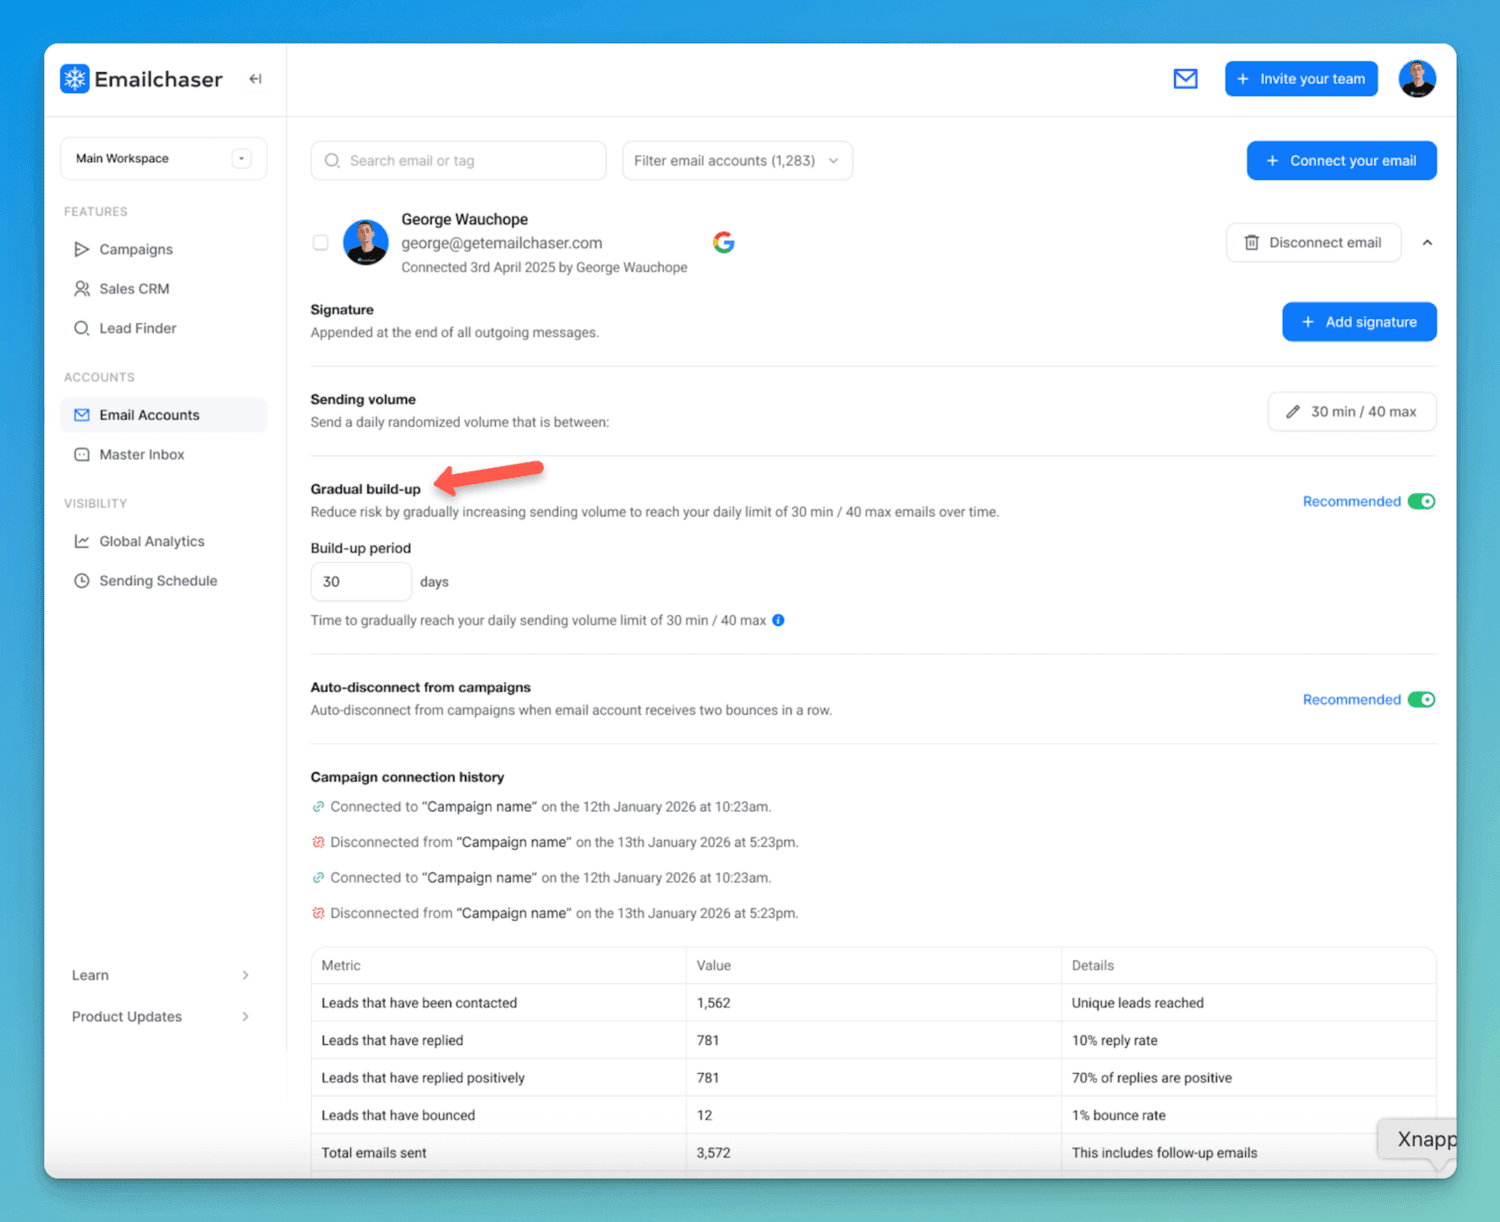Viewport: 1500px width, 1222px height.
Task: Click the 3,572 total emails sent value
Action: coord(714,1153)
